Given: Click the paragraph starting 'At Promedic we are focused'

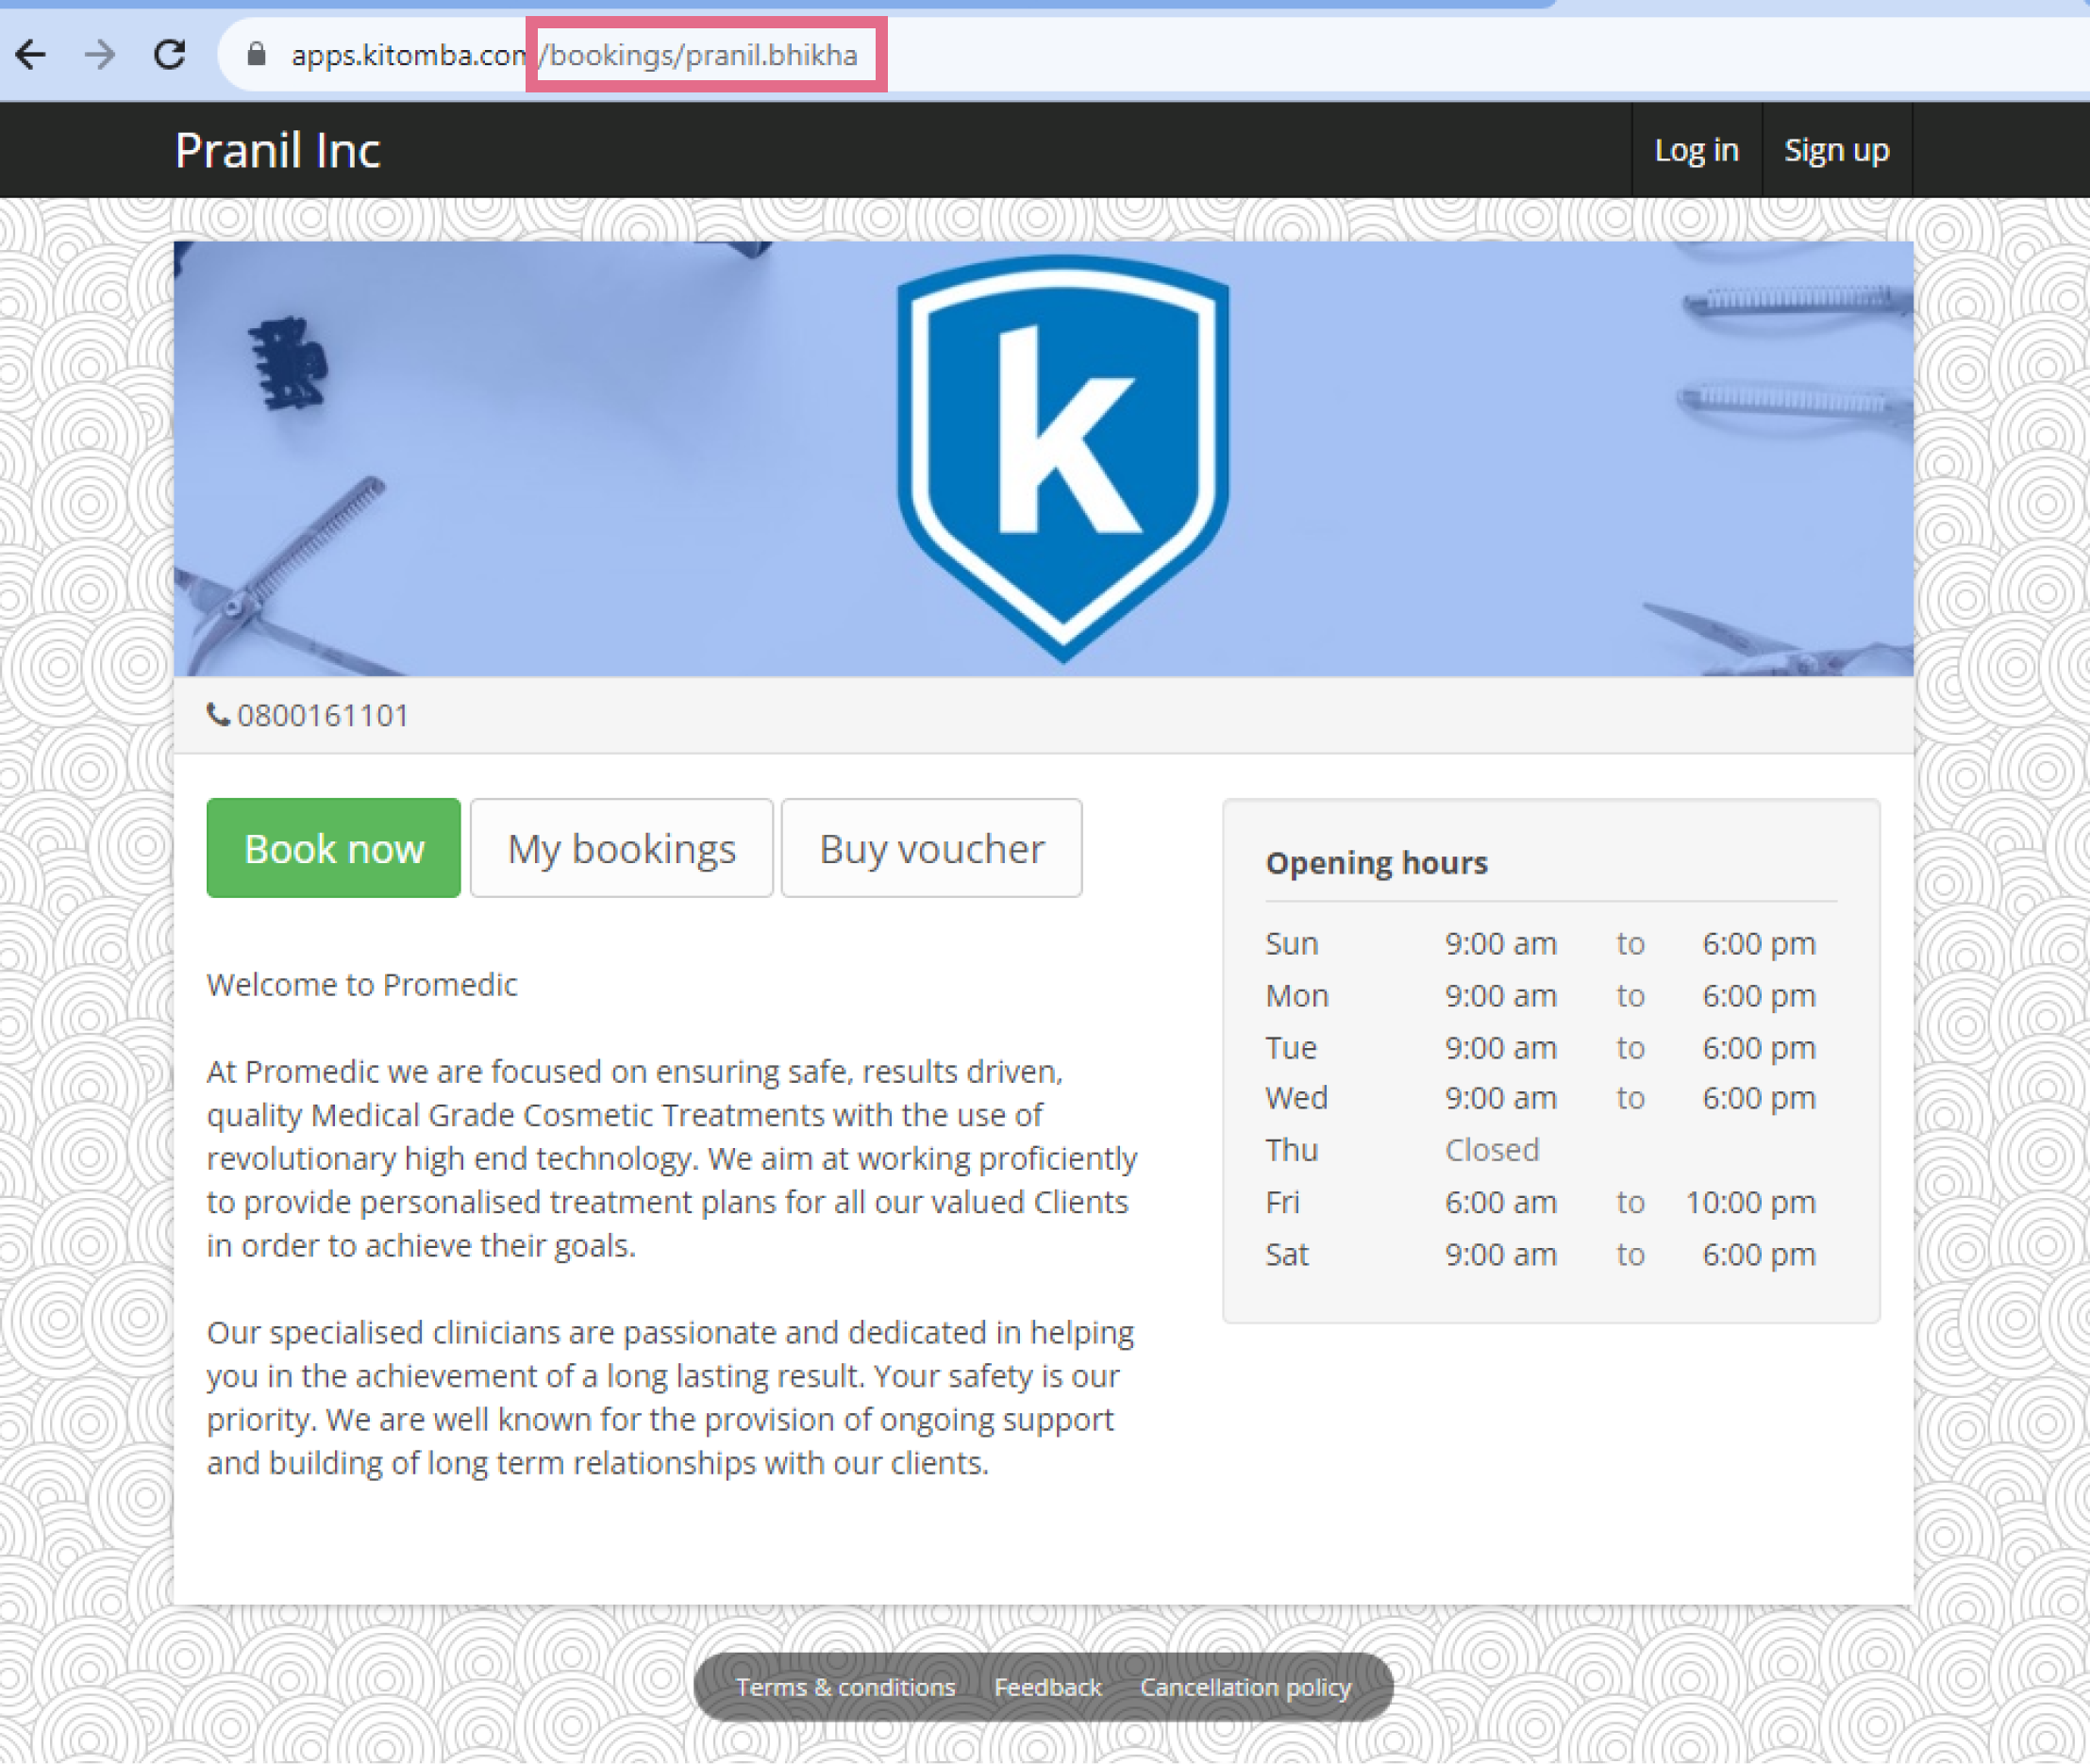Looking at the screenshot, I should pos(672,1158).
